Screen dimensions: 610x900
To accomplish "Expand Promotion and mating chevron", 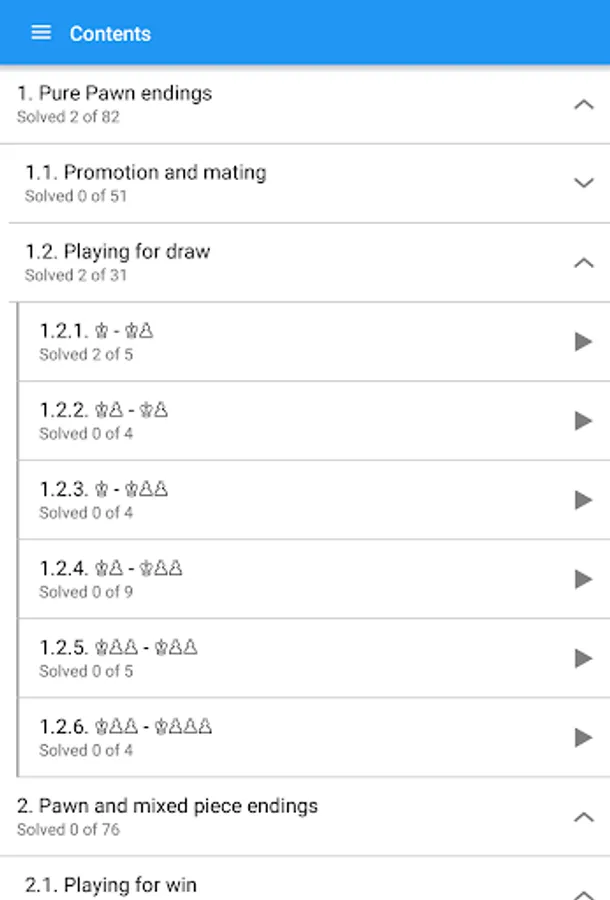I will pos(583,183).
